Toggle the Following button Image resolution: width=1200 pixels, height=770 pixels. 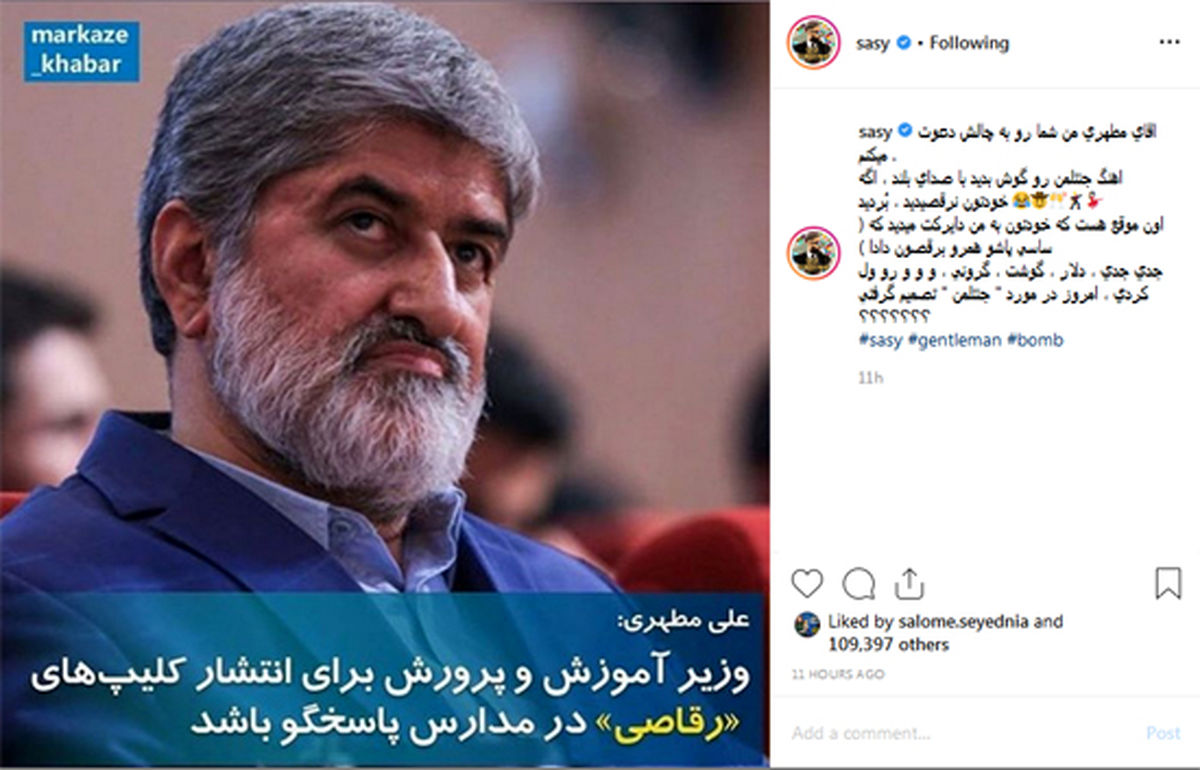(x=969, y=43)
